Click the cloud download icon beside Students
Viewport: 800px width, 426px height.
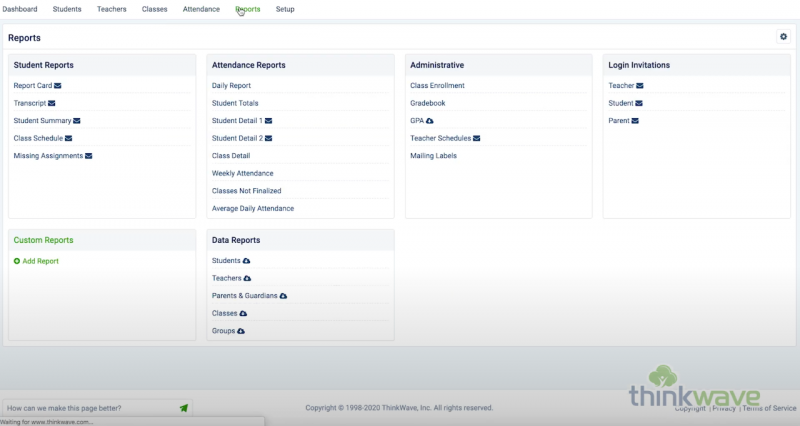[x=246, y=261]
